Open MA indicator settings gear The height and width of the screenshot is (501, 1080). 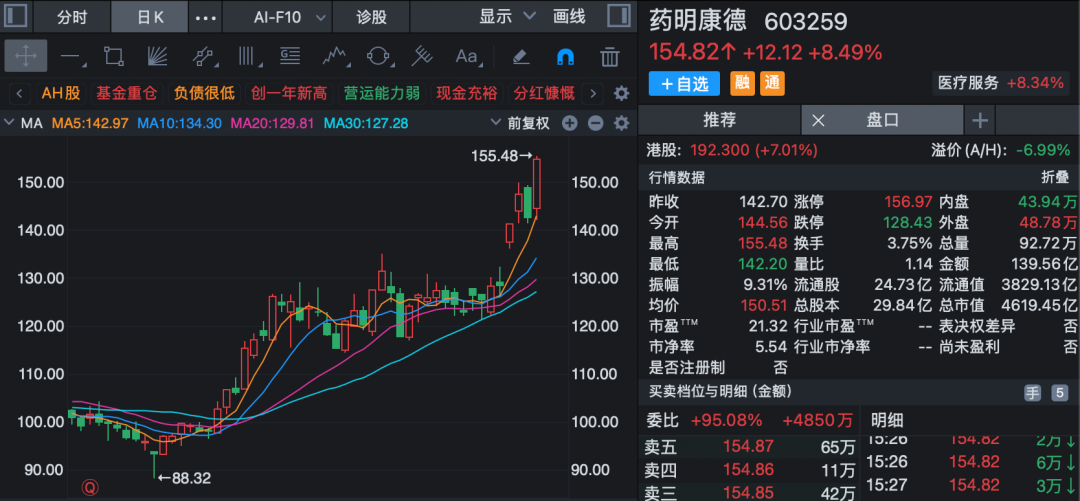(x=621, y=124)
